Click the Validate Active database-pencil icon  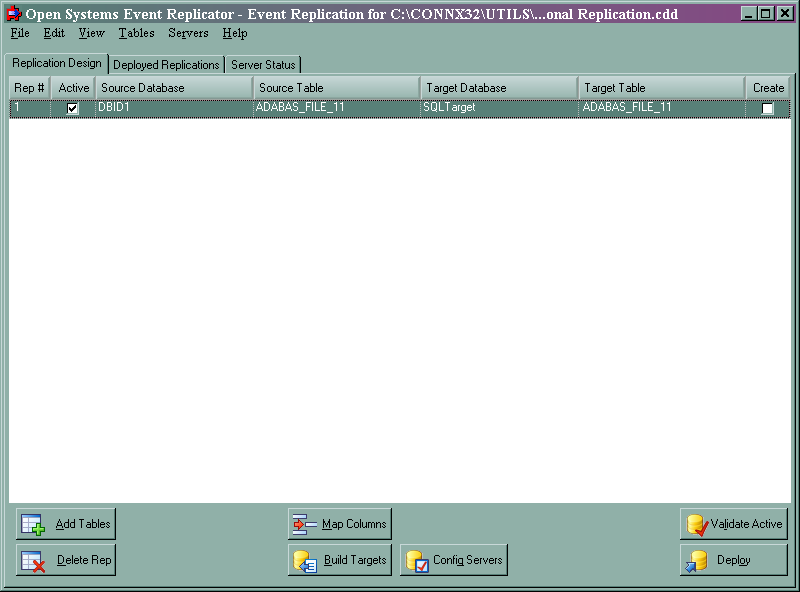pos(696,523)
